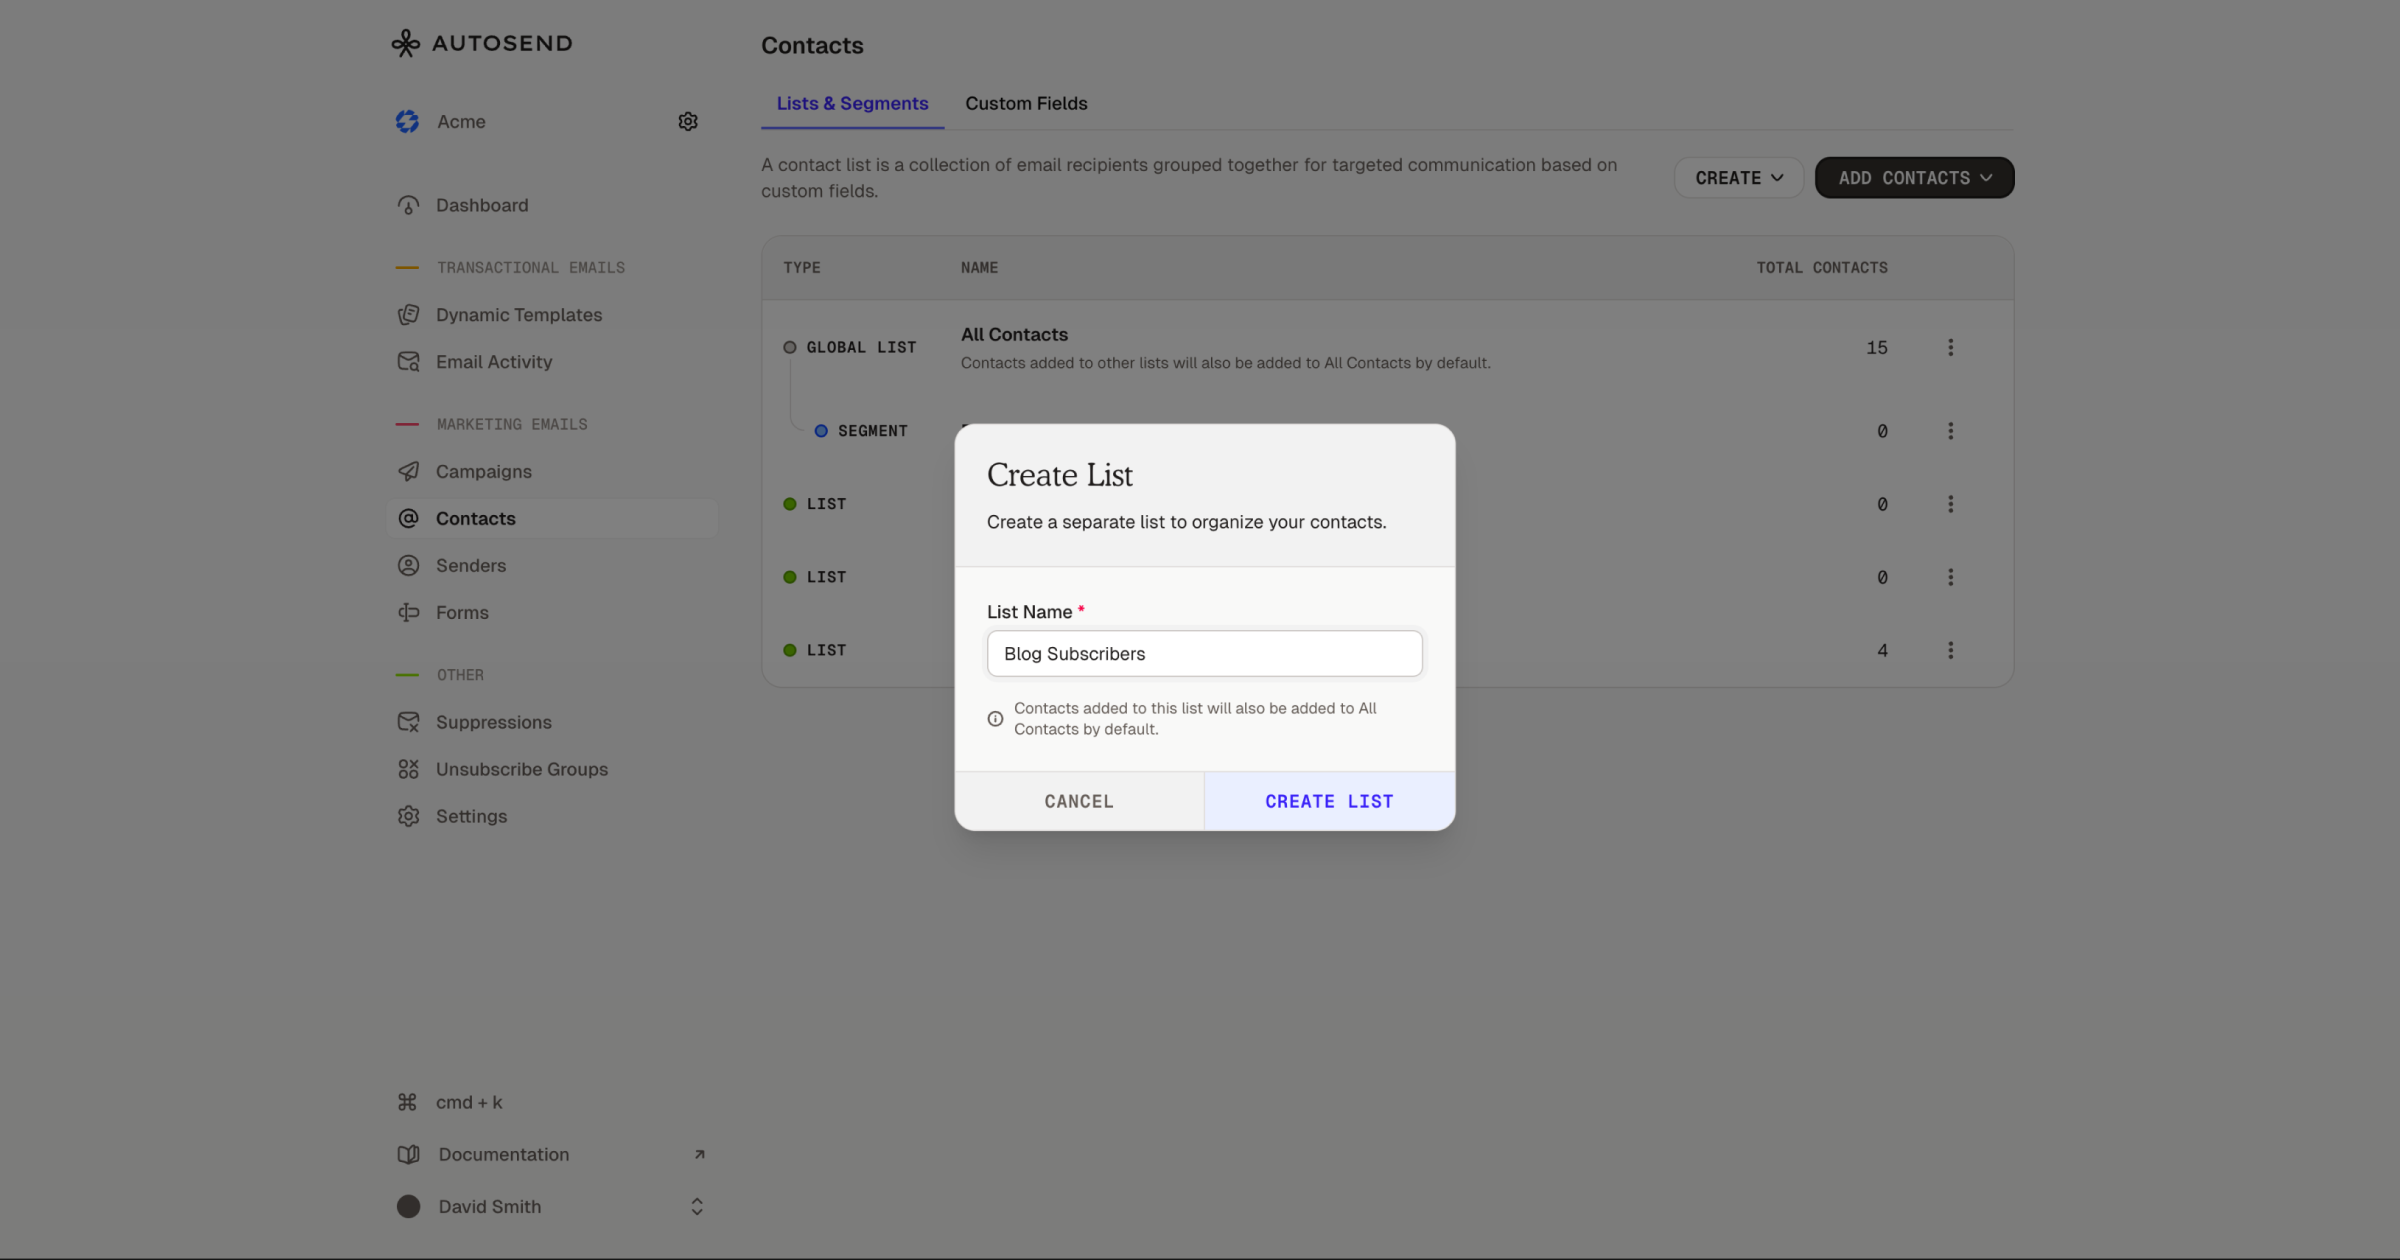Expand the ADD CONTACTS dropdown
This screenshot has width=2400, height=1260.
tap(1913, 177)
